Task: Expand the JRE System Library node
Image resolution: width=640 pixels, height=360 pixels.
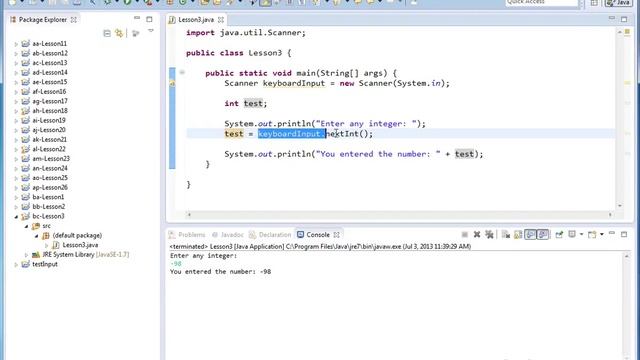Action: click(x=27, y=255)
